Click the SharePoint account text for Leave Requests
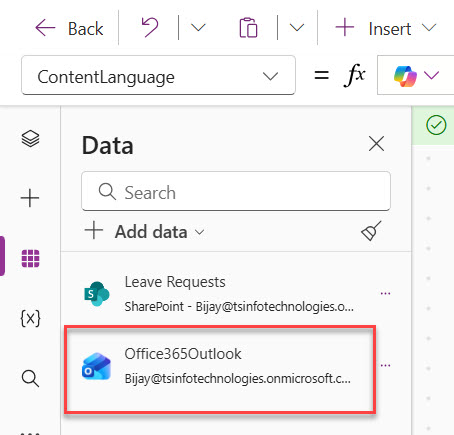The height and width of the screenshot is (435, 454). coord(239,306)
